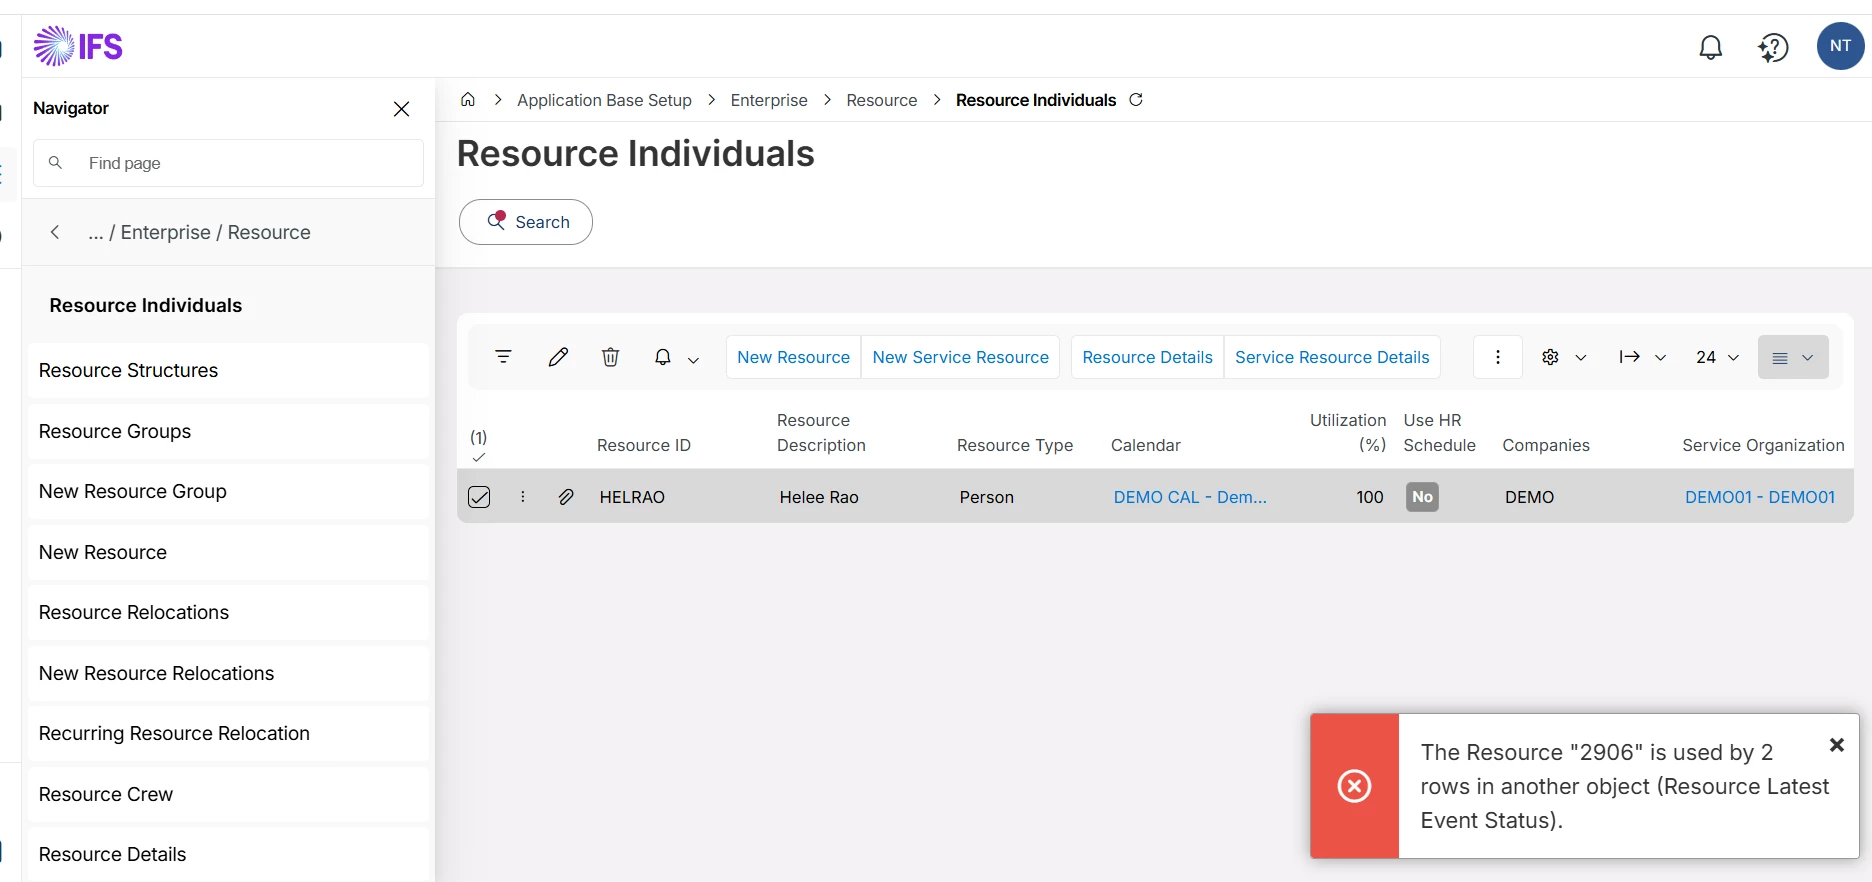The image size is (1872, 882).
Task: Open the help assistant icon
Action: 1773,47
